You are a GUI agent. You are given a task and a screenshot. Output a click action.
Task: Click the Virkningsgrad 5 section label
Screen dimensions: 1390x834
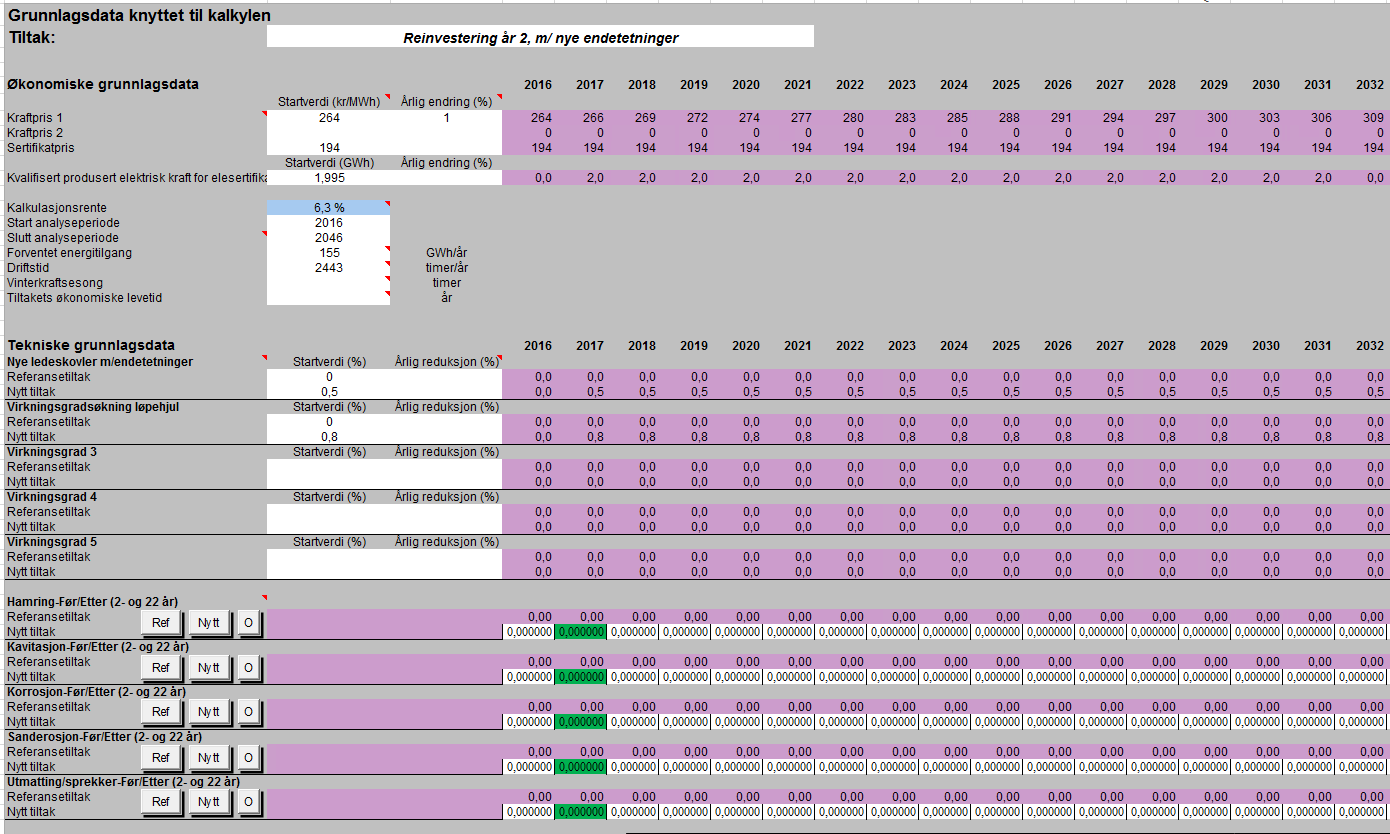52,542
